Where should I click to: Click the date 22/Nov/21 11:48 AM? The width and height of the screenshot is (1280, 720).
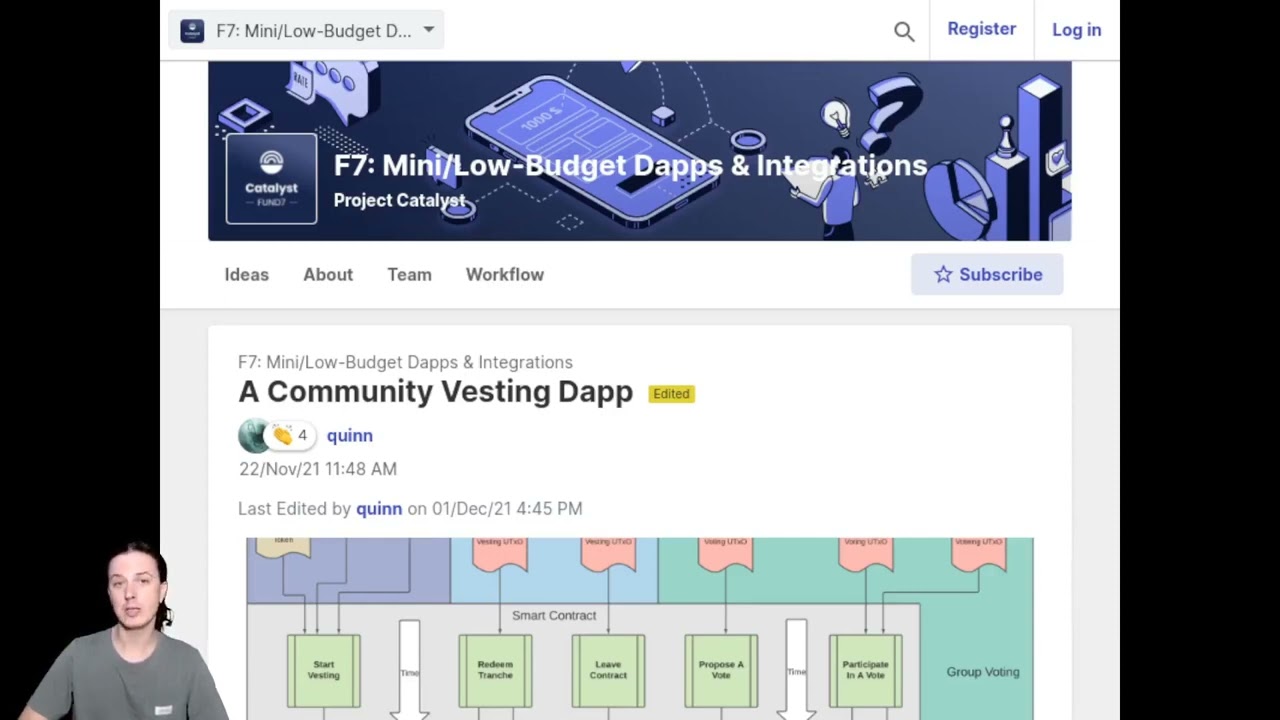[318, 469]
